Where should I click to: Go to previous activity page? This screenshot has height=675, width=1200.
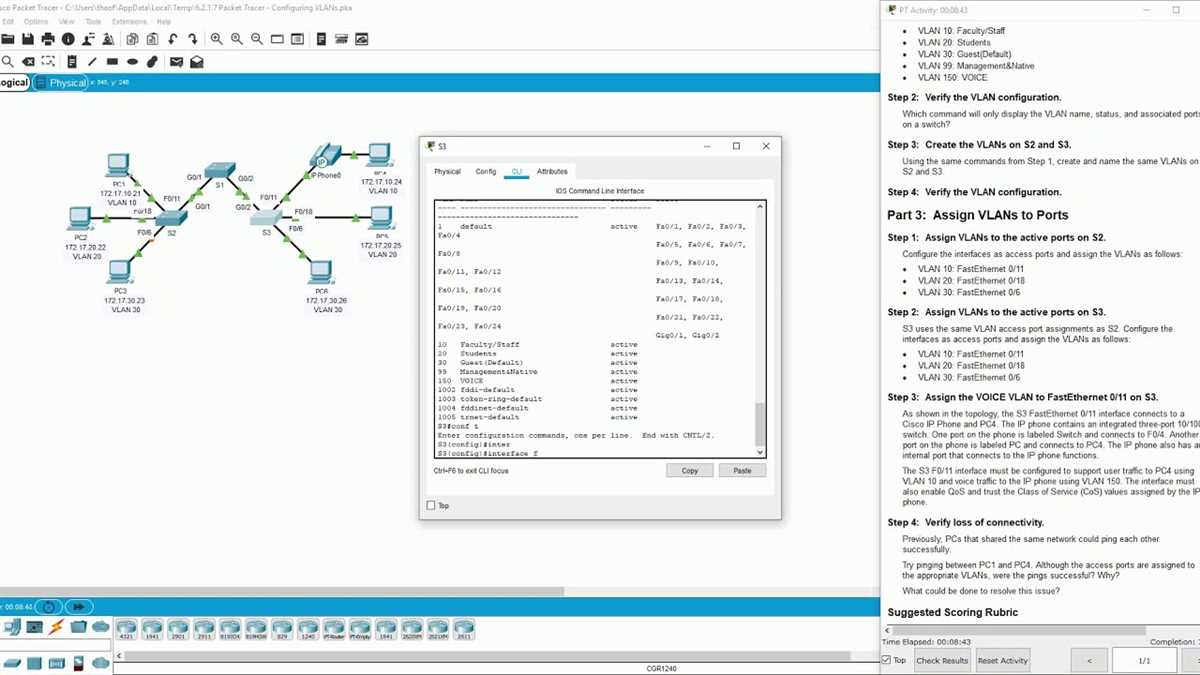pyautogui.click(x=1089, y=660)
